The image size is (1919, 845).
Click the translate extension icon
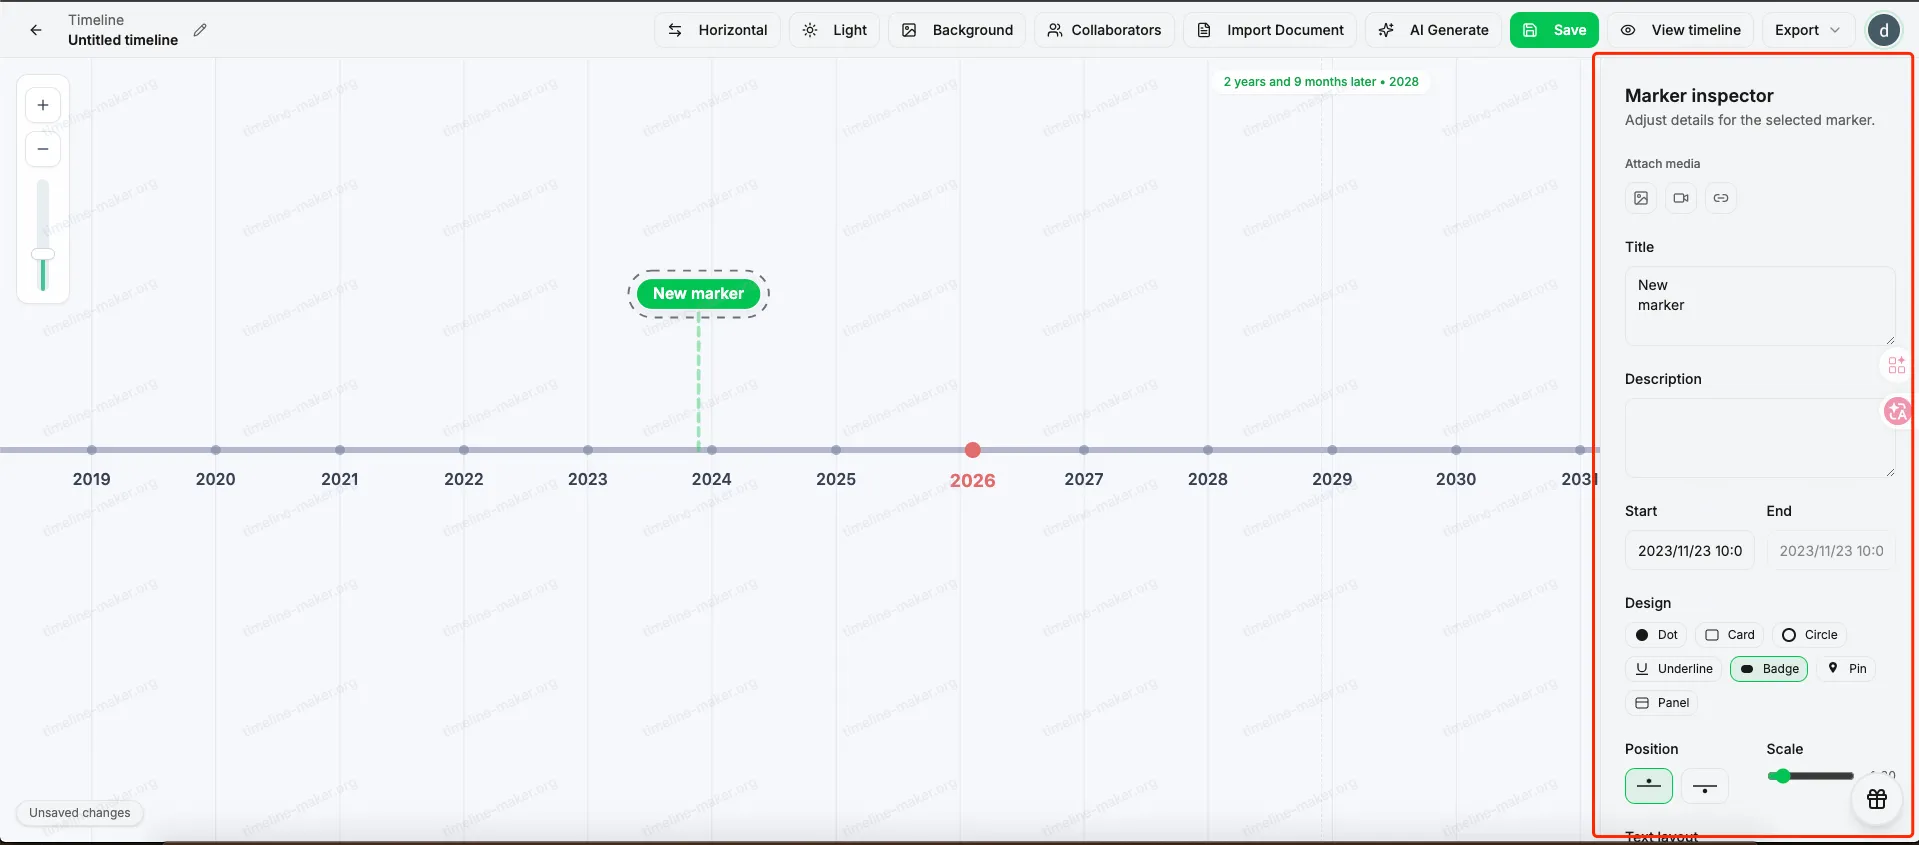[1897, 411]
